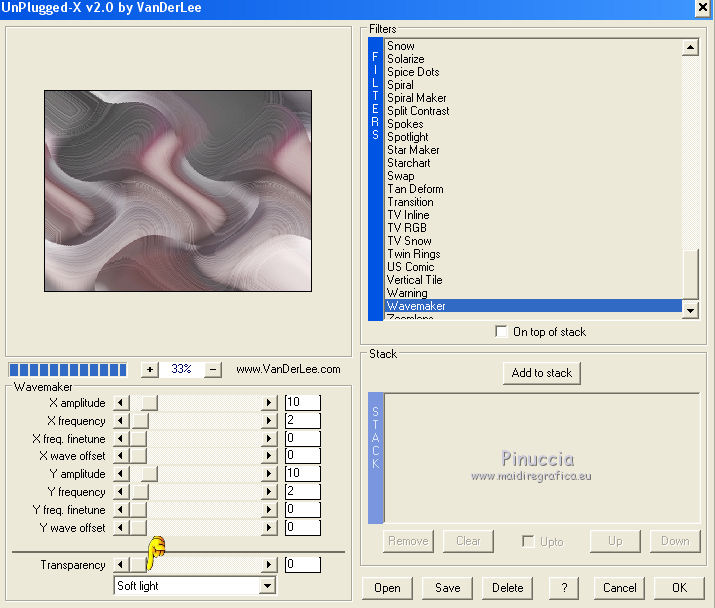Zoom out preview with minus button
The image size is (715, 608).
[213, 369]
